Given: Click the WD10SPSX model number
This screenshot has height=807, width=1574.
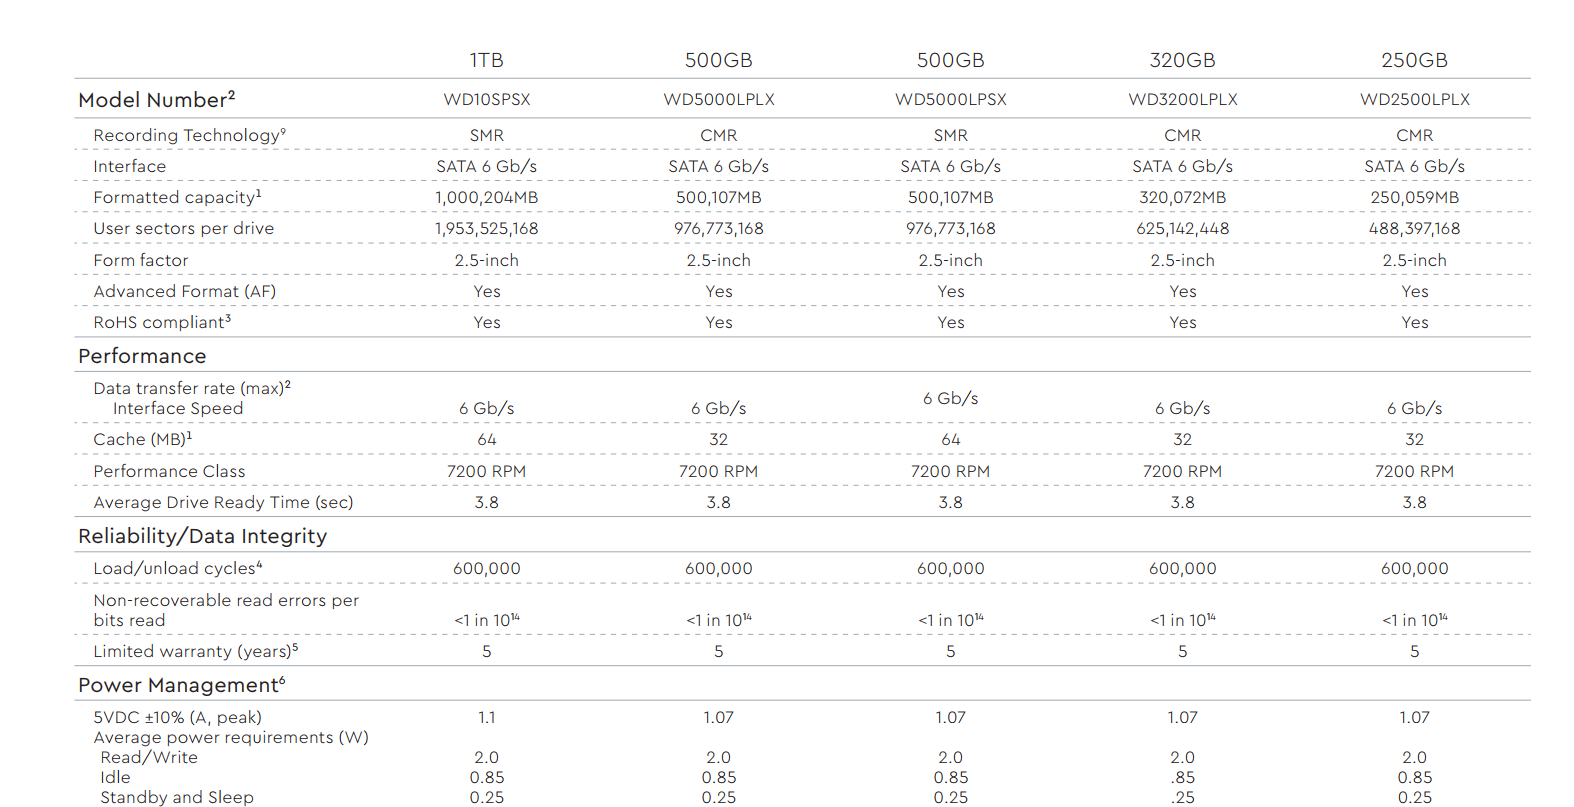Looking at the screenshot, I should (x=487, y=99).
